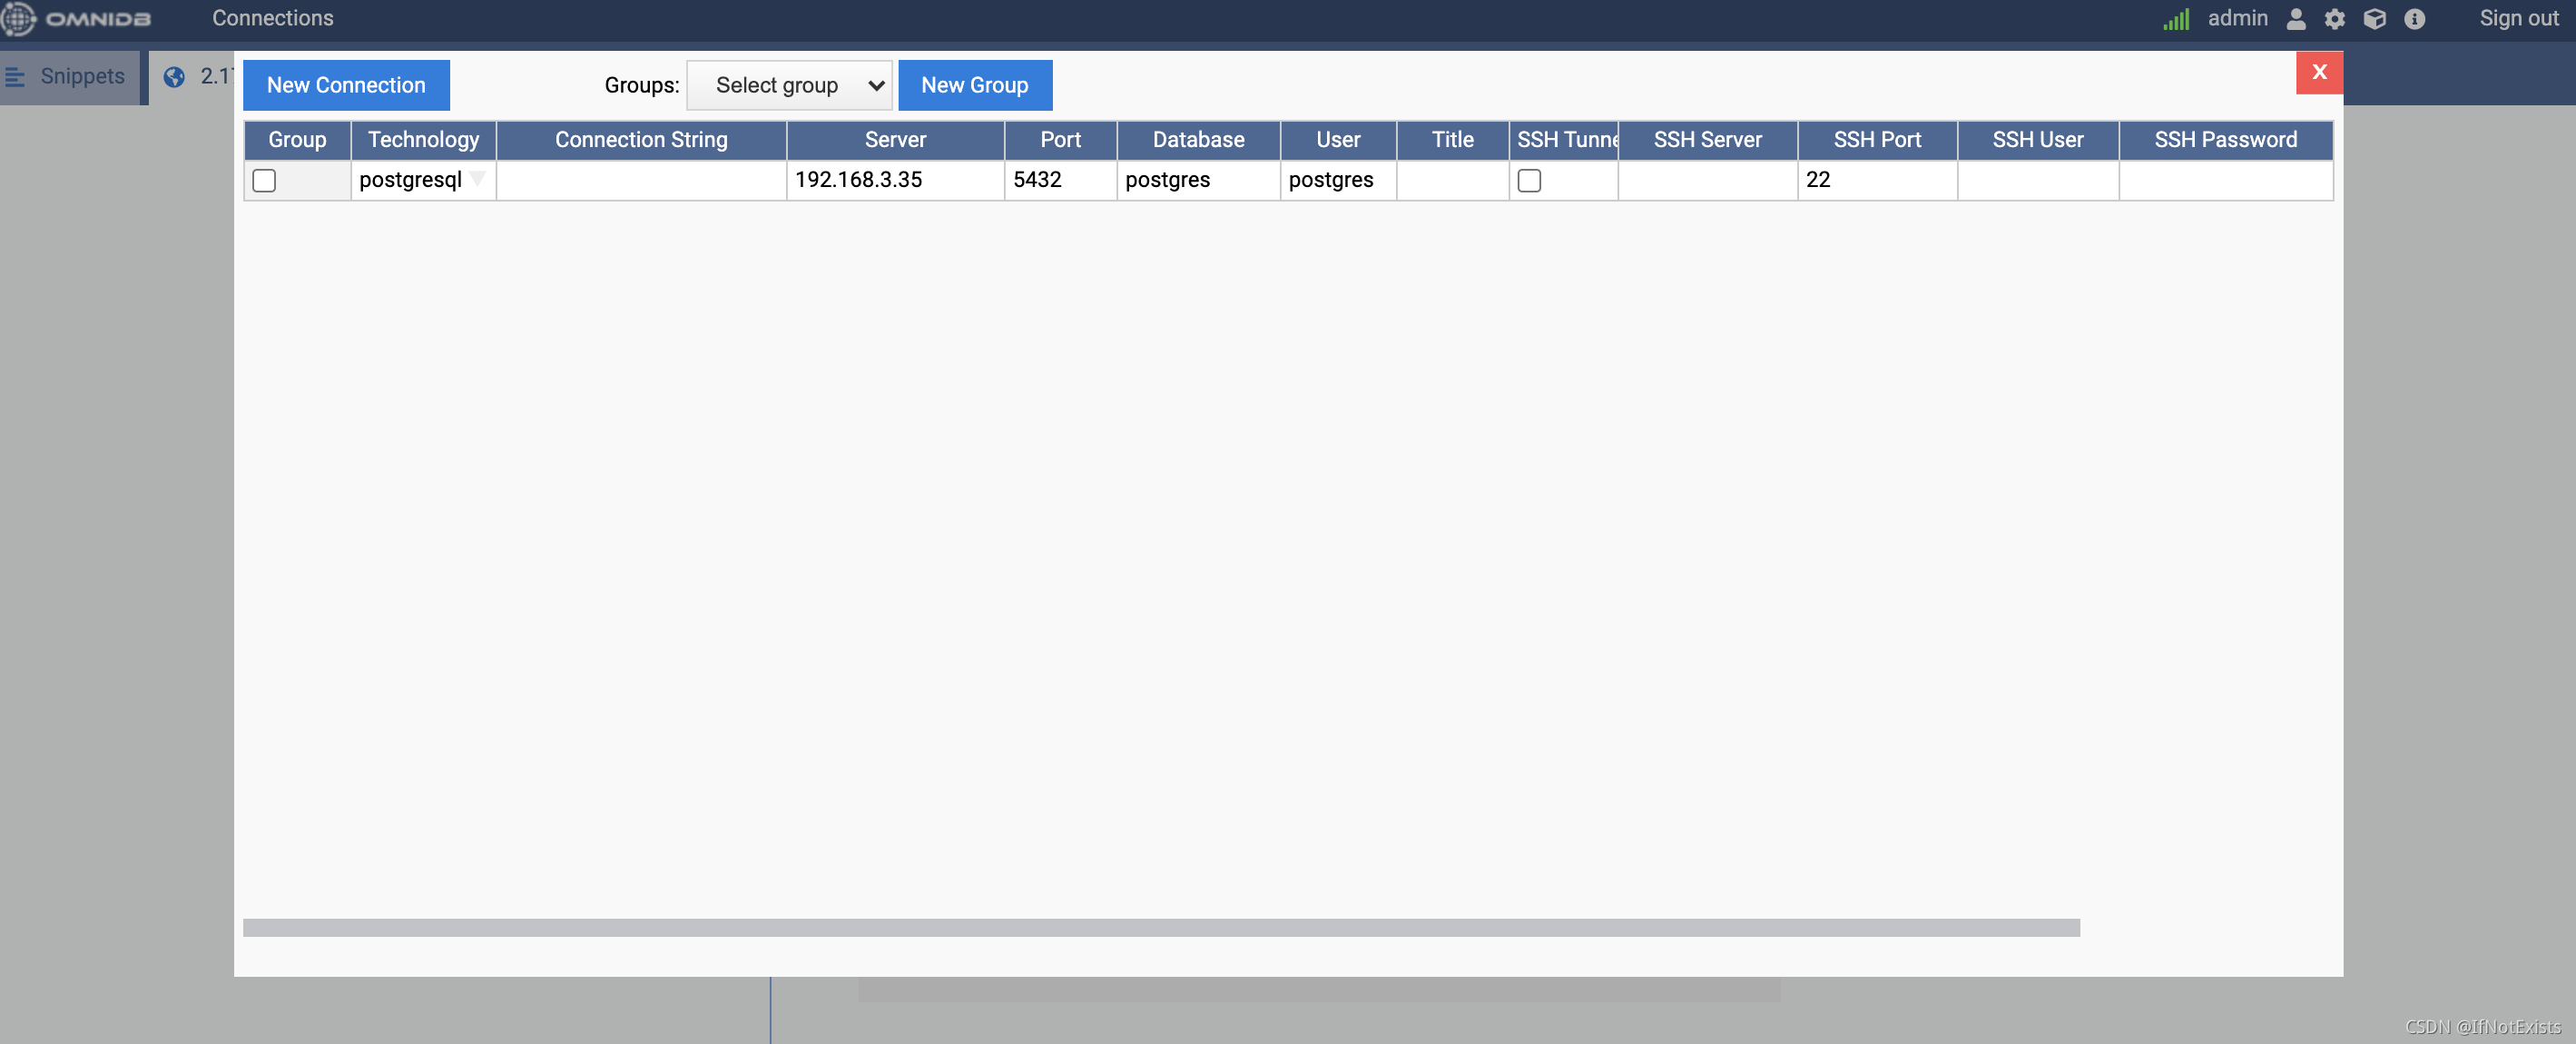This screenshot has width=2576, height=1044.
Task: Click the OmniDB globe logo icon
Action: [x=18, y=18]
